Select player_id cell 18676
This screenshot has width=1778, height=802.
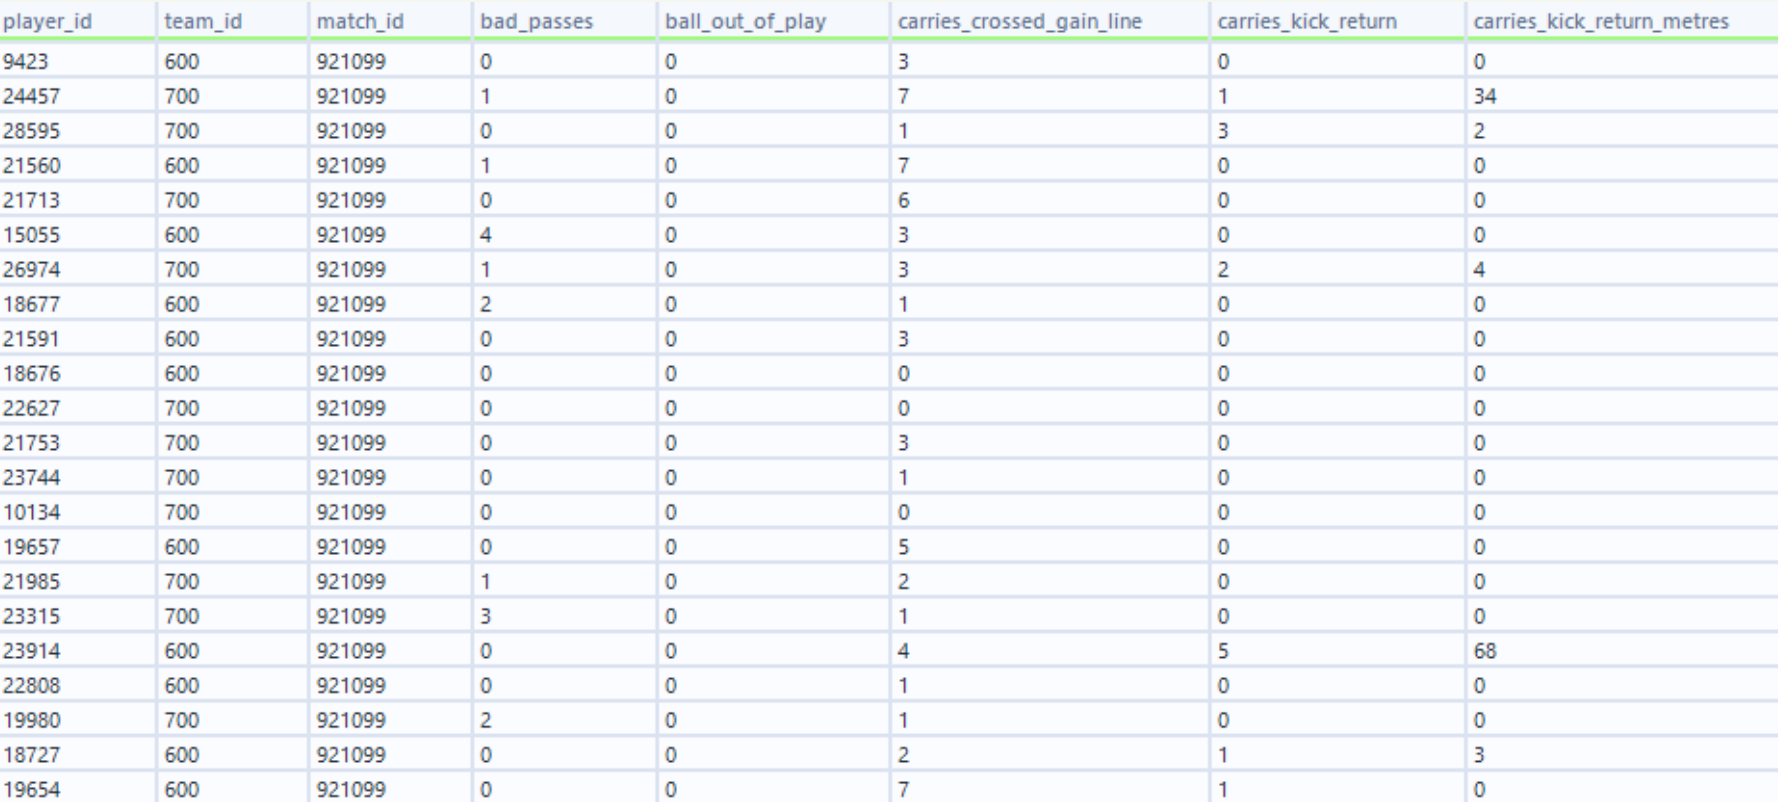(x=77, y=374)
